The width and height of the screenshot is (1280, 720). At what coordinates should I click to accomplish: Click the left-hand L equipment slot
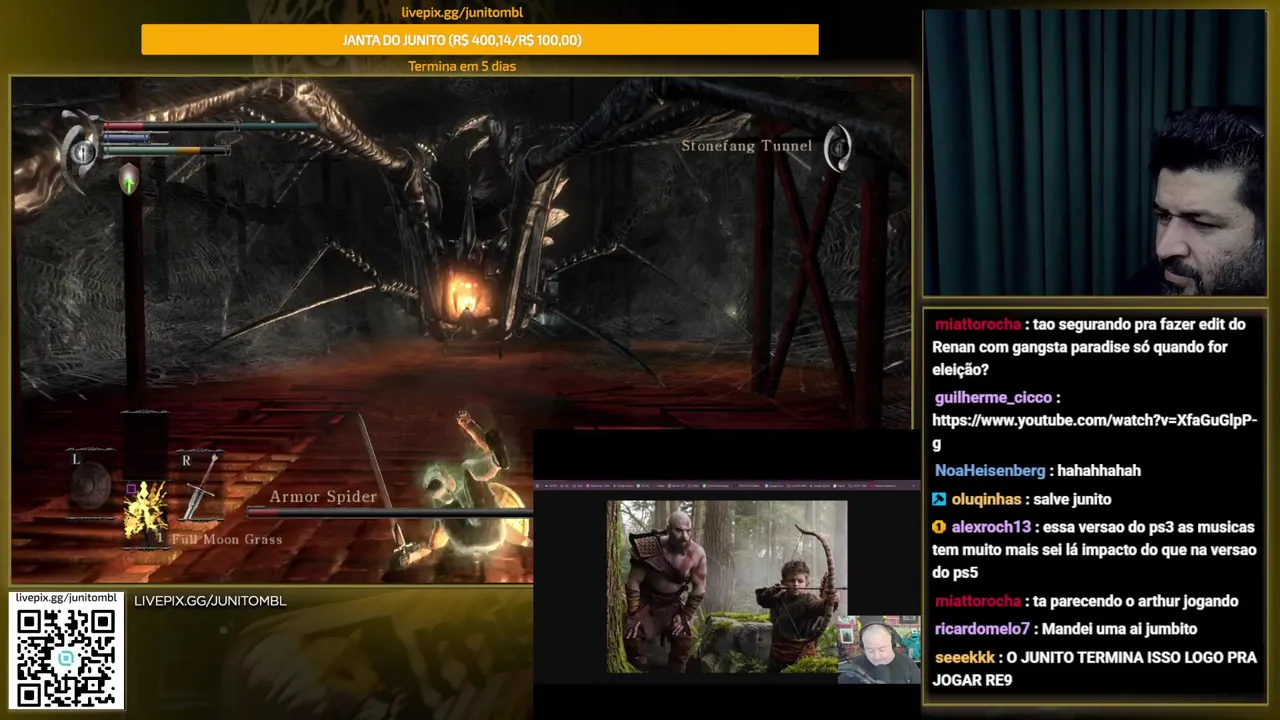tap(90, 485)
